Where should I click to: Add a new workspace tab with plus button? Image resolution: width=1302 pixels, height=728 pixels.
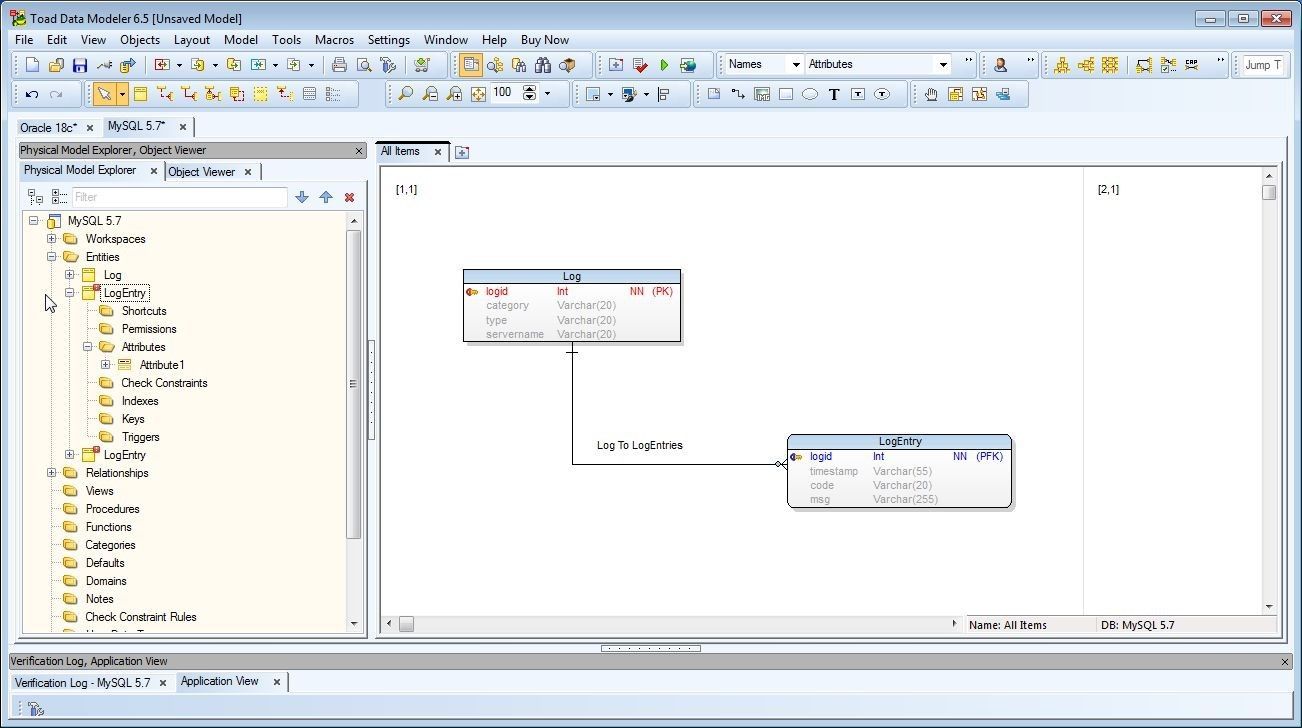point(461,152)
